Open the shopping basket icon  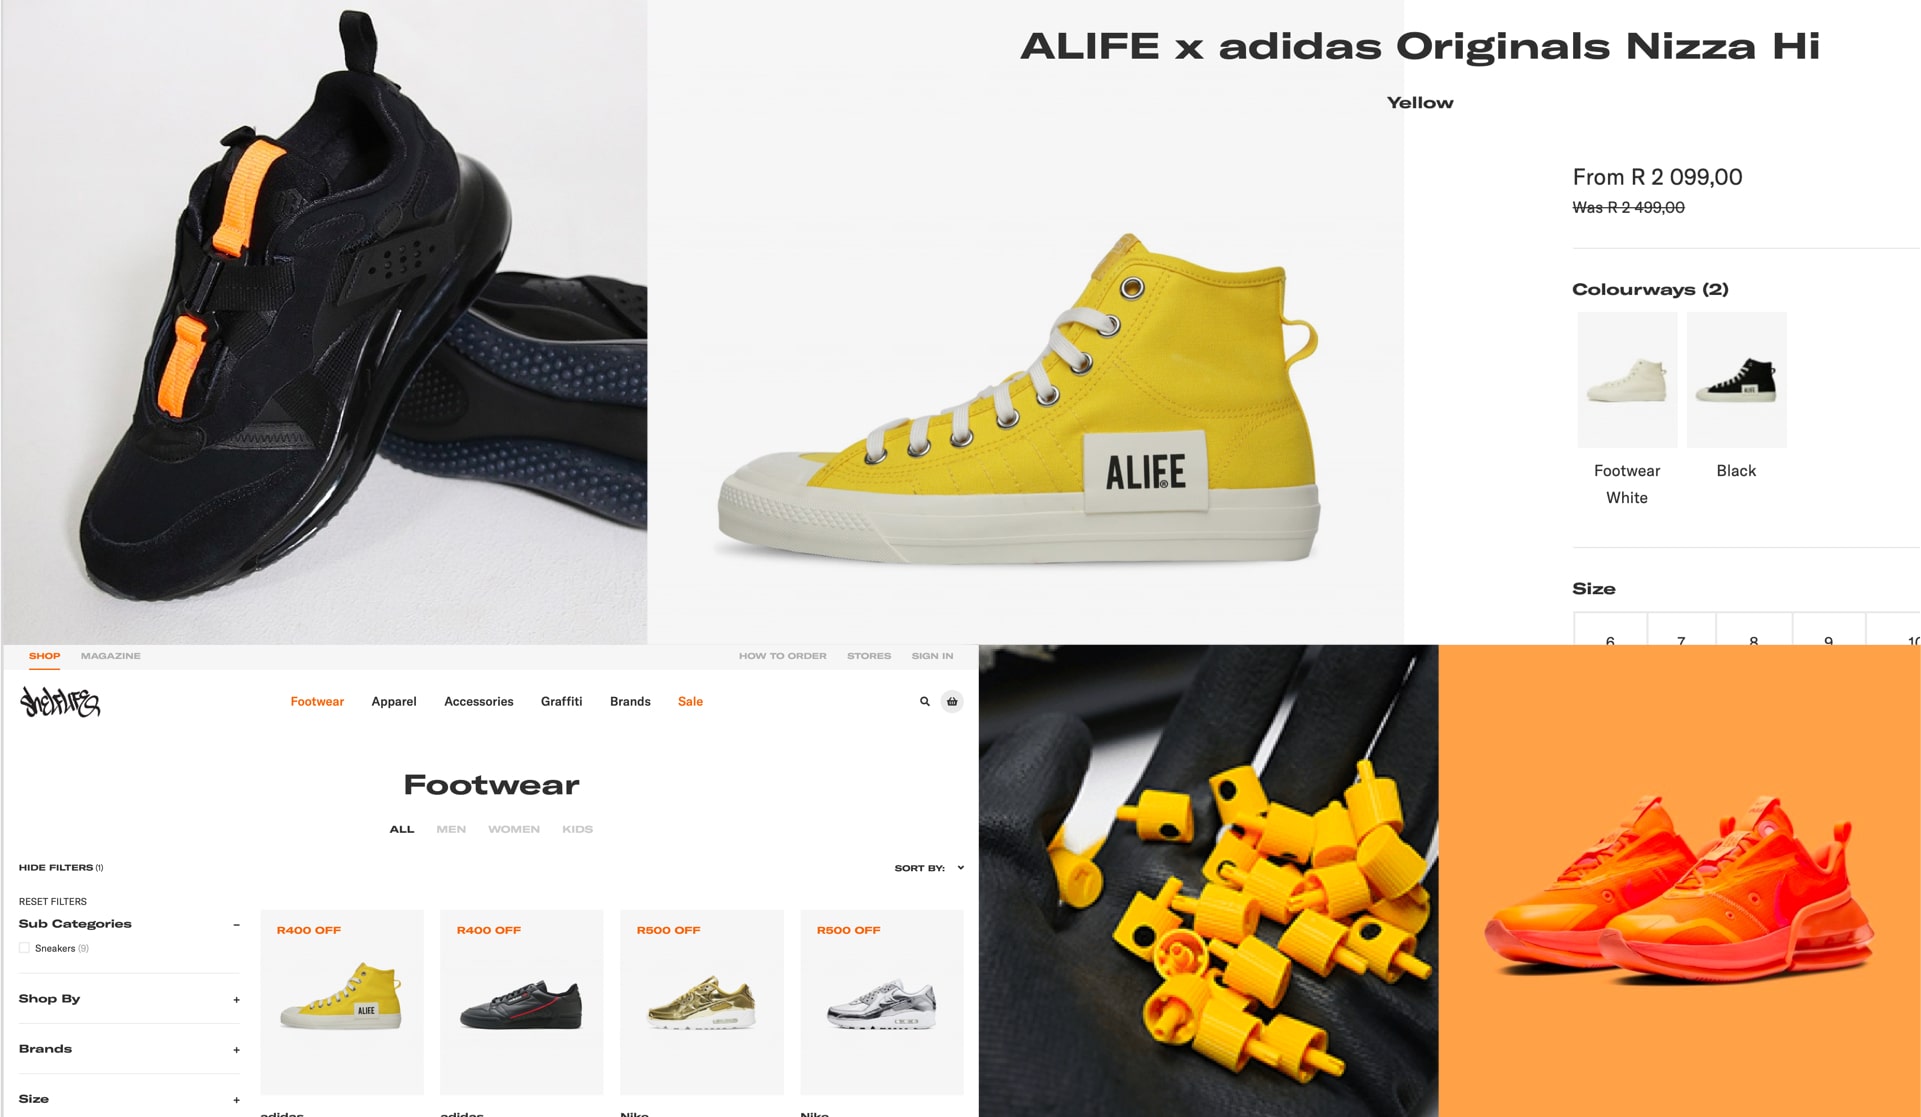click(x=952, y=702)
